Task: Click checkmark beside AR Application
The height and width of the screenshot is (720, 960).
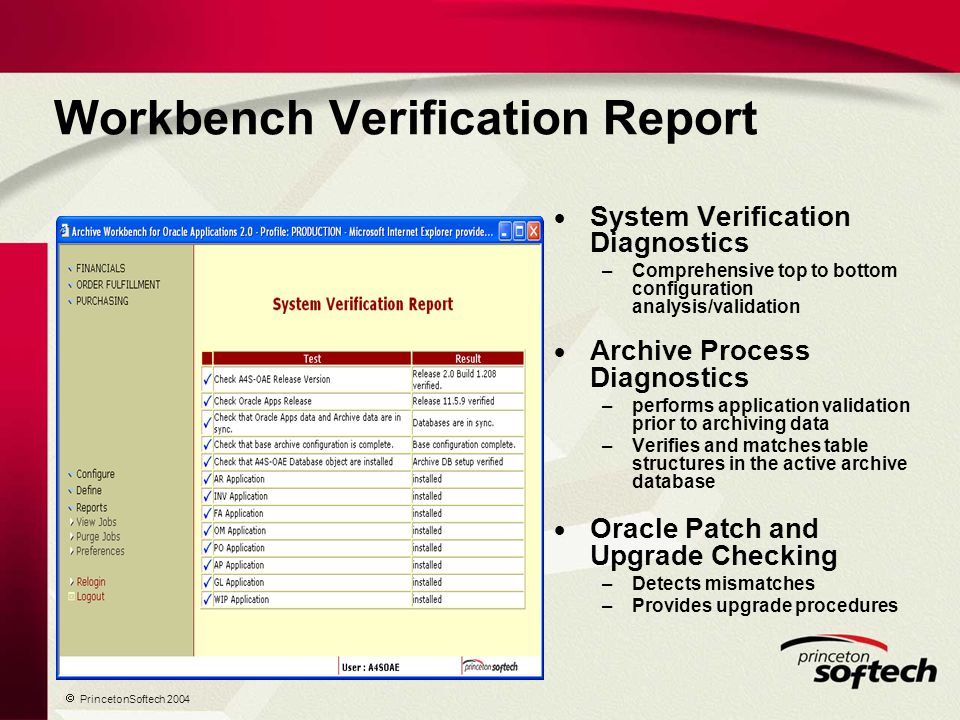Action: point(207,479)
